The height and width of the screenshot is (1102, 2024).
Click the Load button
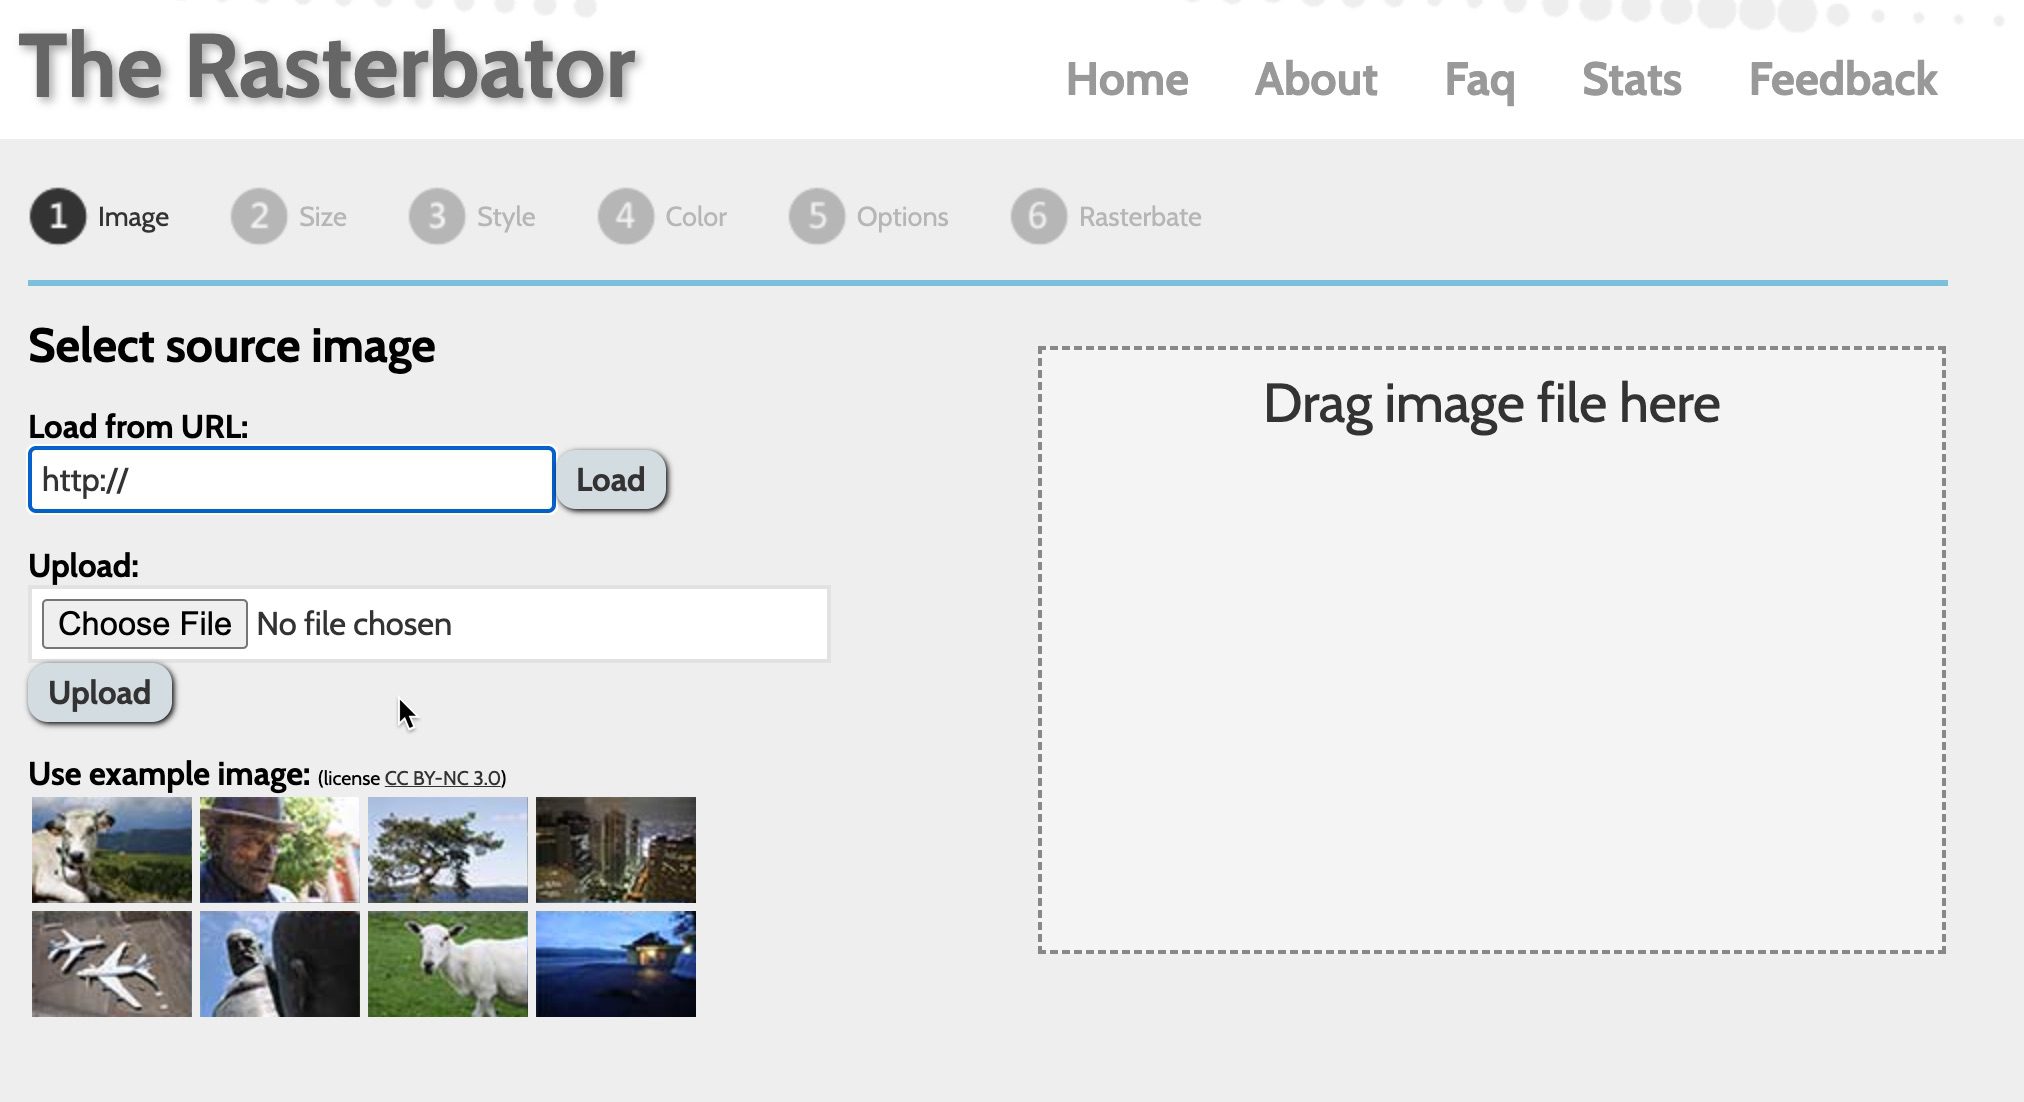point(610,480)
